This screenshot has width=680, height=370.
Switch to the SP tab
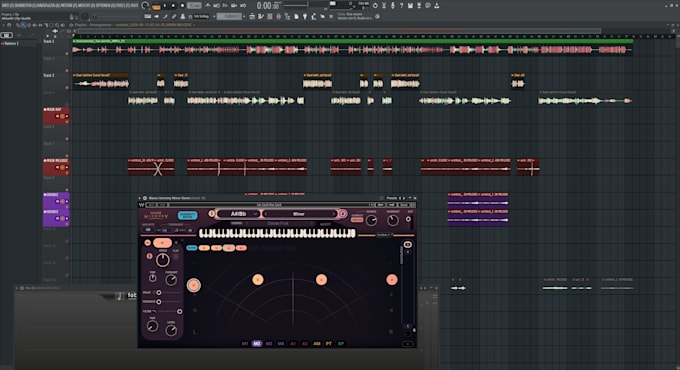[341, 344]
